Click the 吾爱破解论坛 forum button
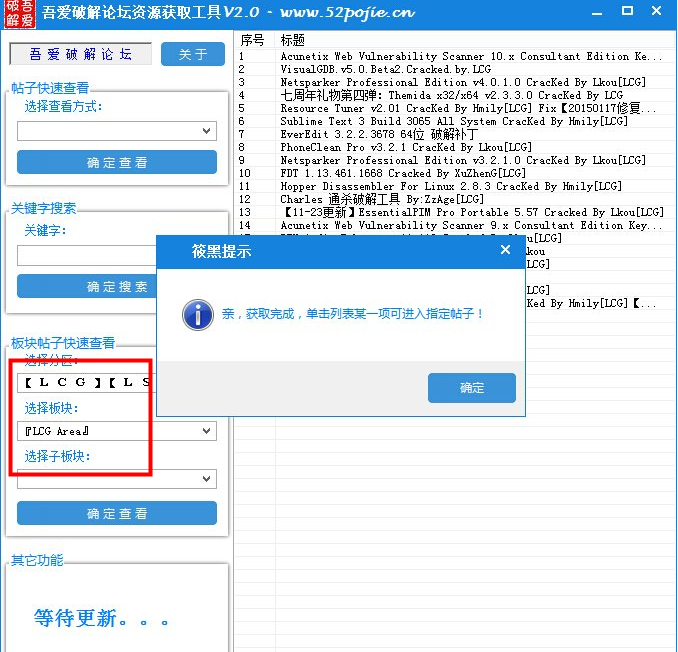The height and width of the screenshot is (652, 678). coord(80,54)
